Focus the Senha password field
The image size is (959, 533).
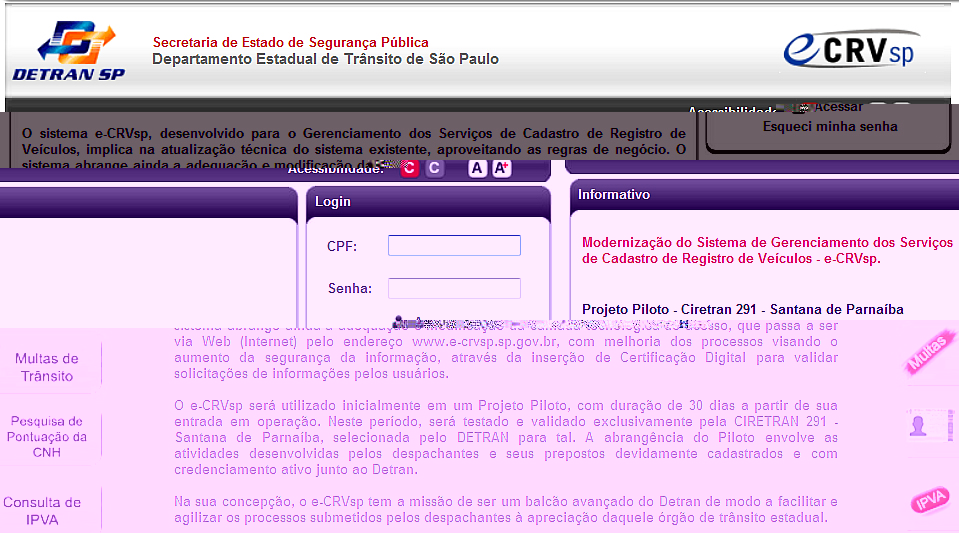click(454, 288)
